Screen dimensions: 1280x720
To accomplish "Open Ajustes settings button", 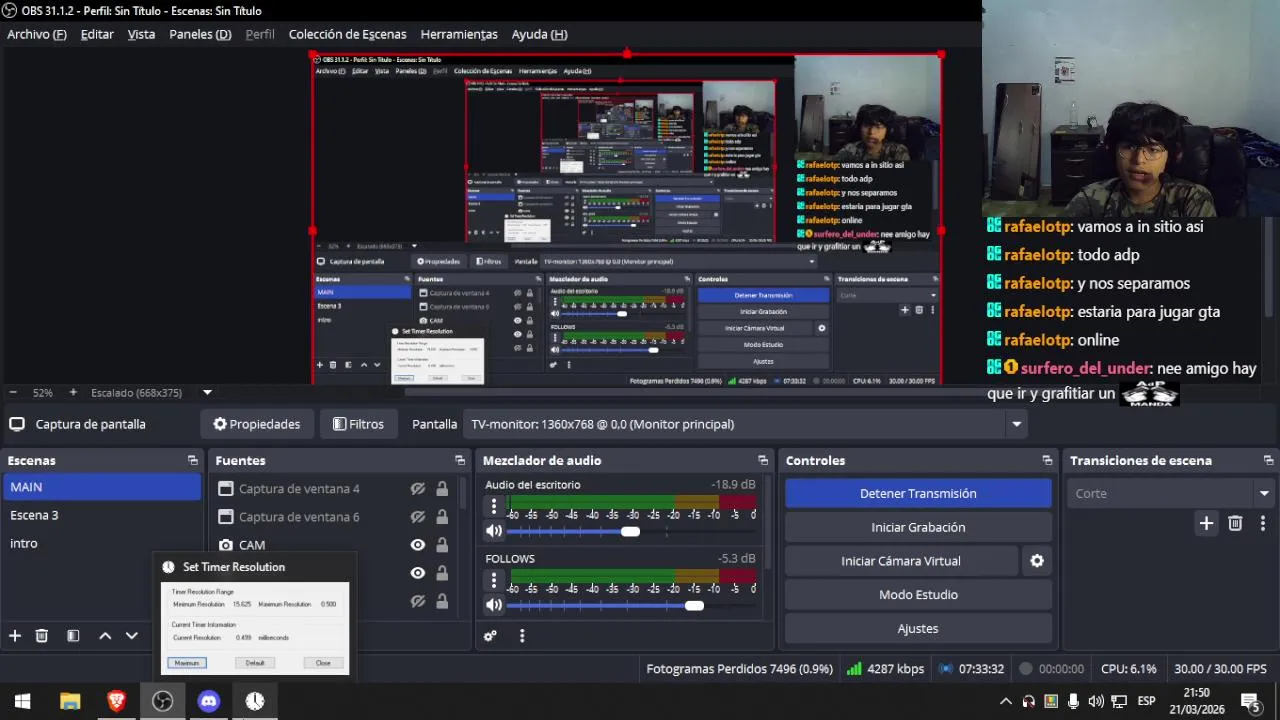I will click(x=918, y=629).
